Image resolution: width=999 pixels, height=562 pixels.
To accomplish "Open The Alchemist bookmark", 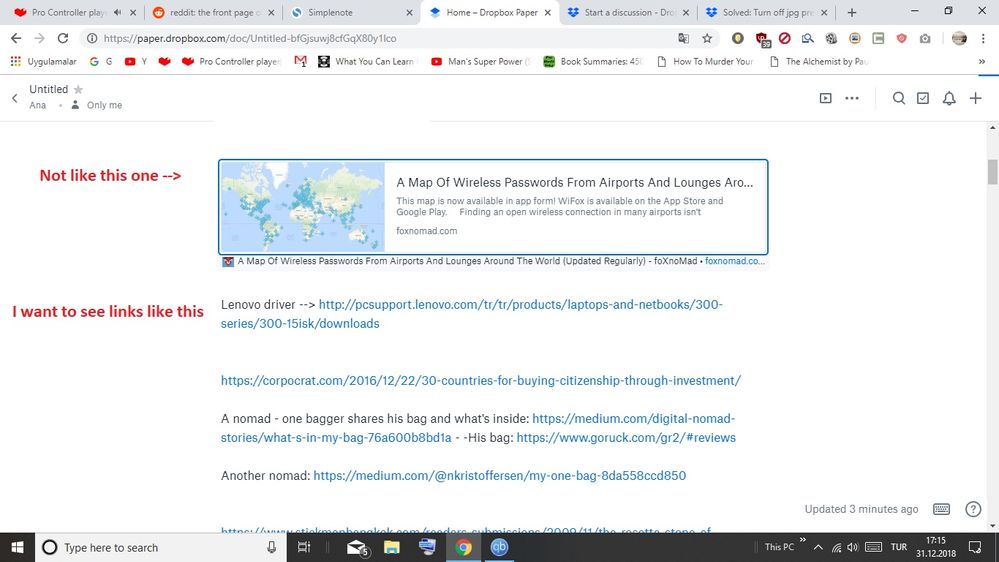I will coord(819,62).
